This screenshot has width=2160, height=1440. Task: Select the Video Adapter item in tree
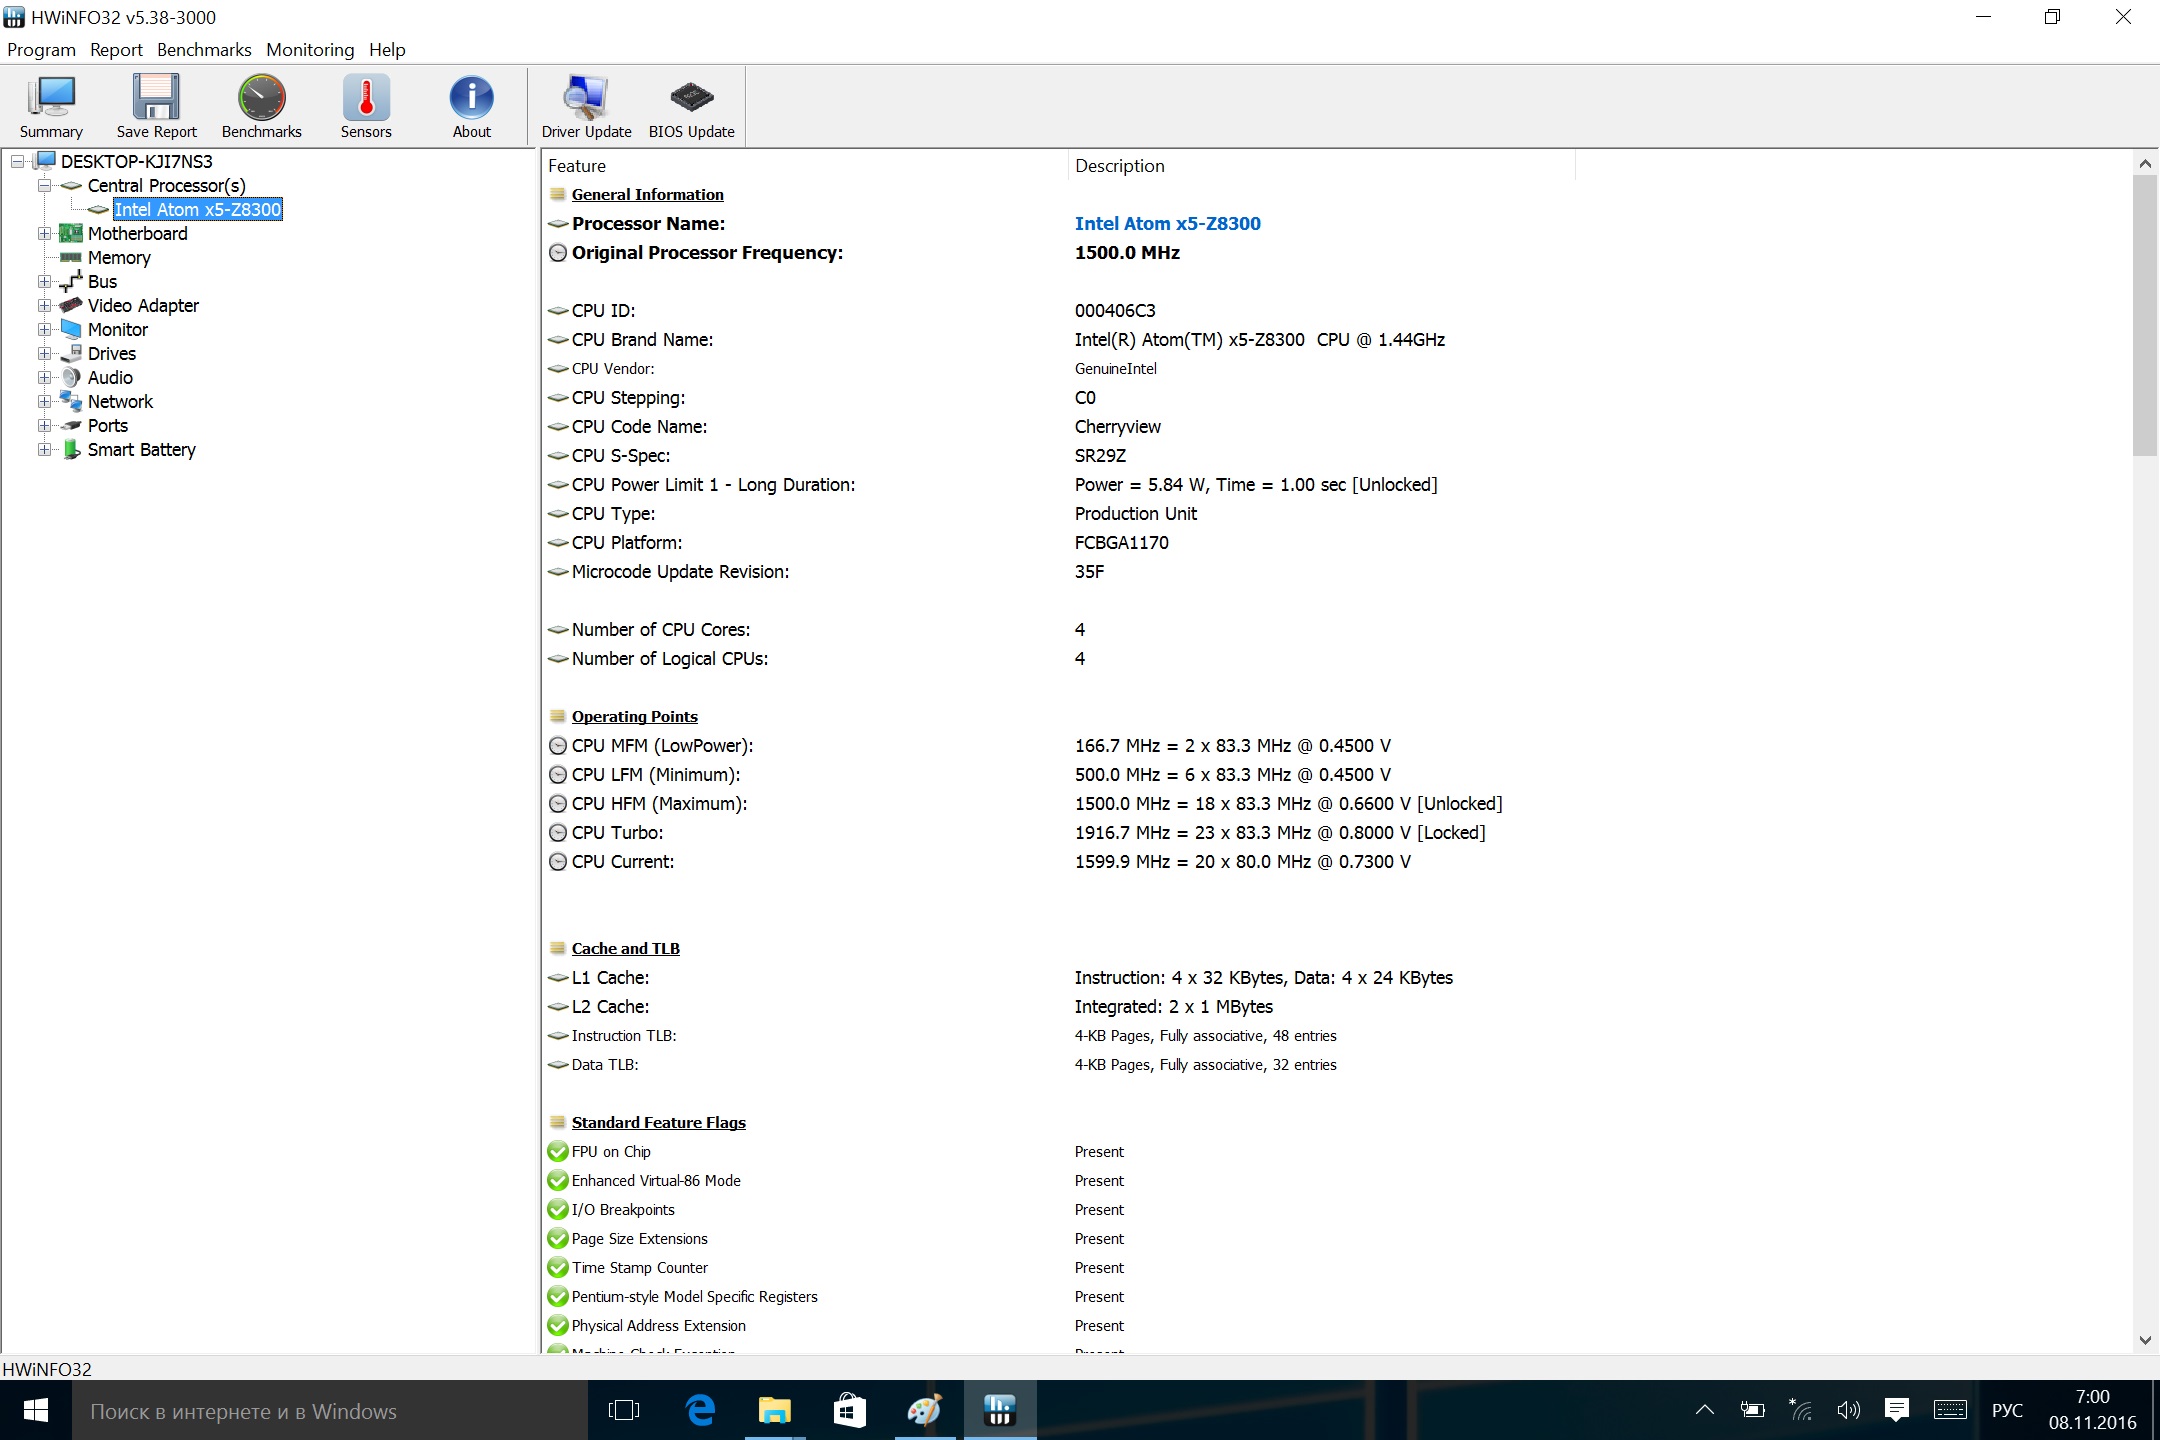tap(143, 305)
